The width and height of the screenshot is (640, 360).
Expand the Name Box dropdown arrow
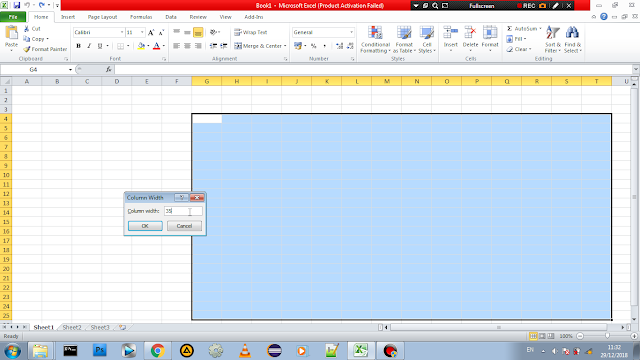point(70,69)
